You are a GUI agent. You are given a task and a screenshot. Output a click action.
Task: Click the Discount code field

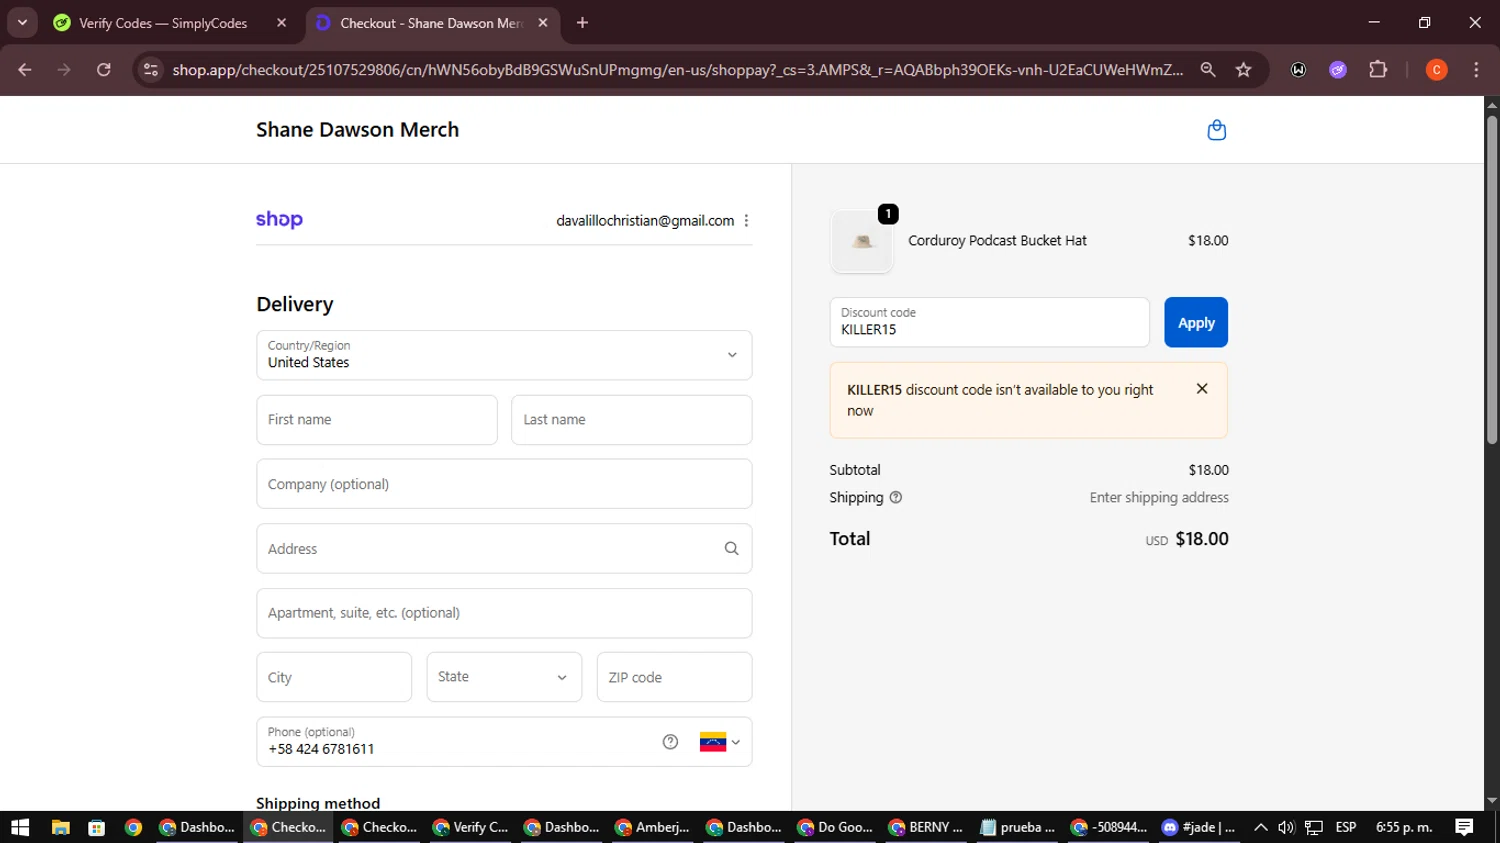(990, 322)
